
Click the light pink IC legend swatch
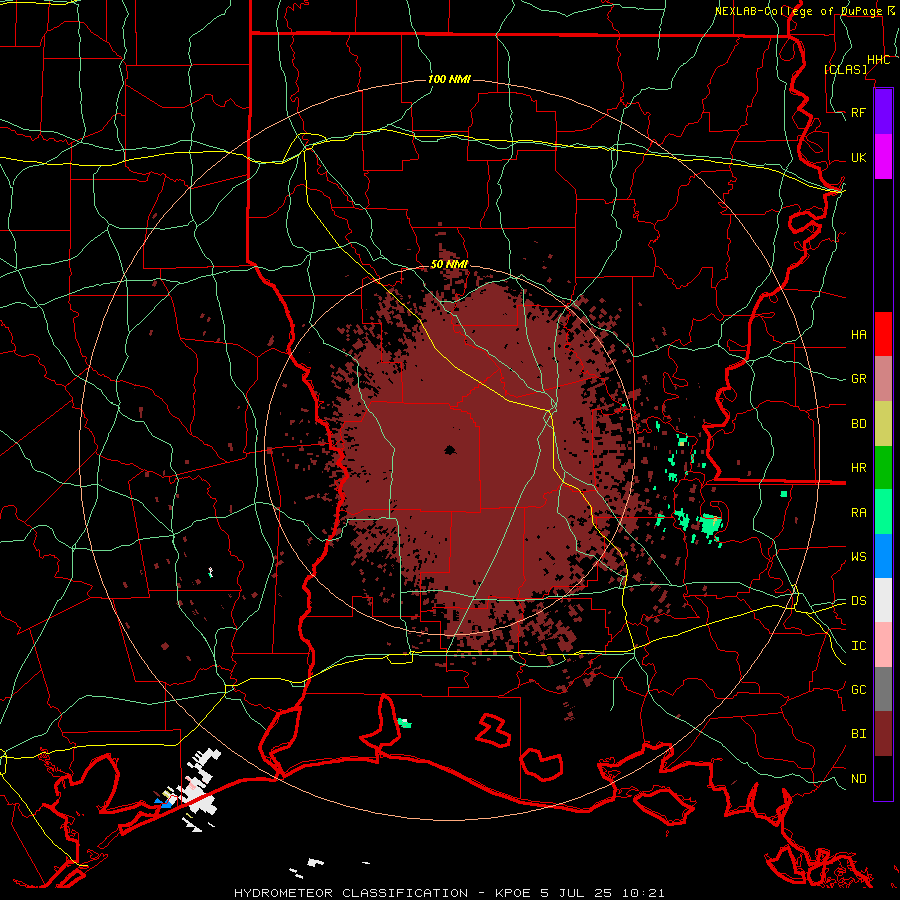(883, 645)
